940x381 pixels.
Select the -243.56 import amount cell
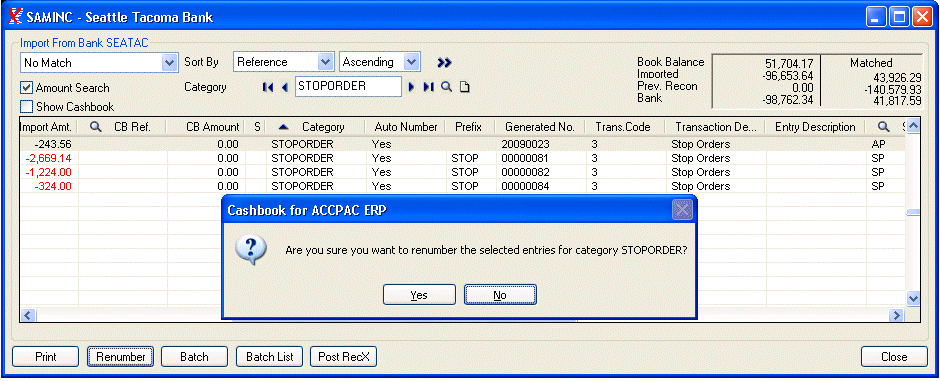(49, 144)
